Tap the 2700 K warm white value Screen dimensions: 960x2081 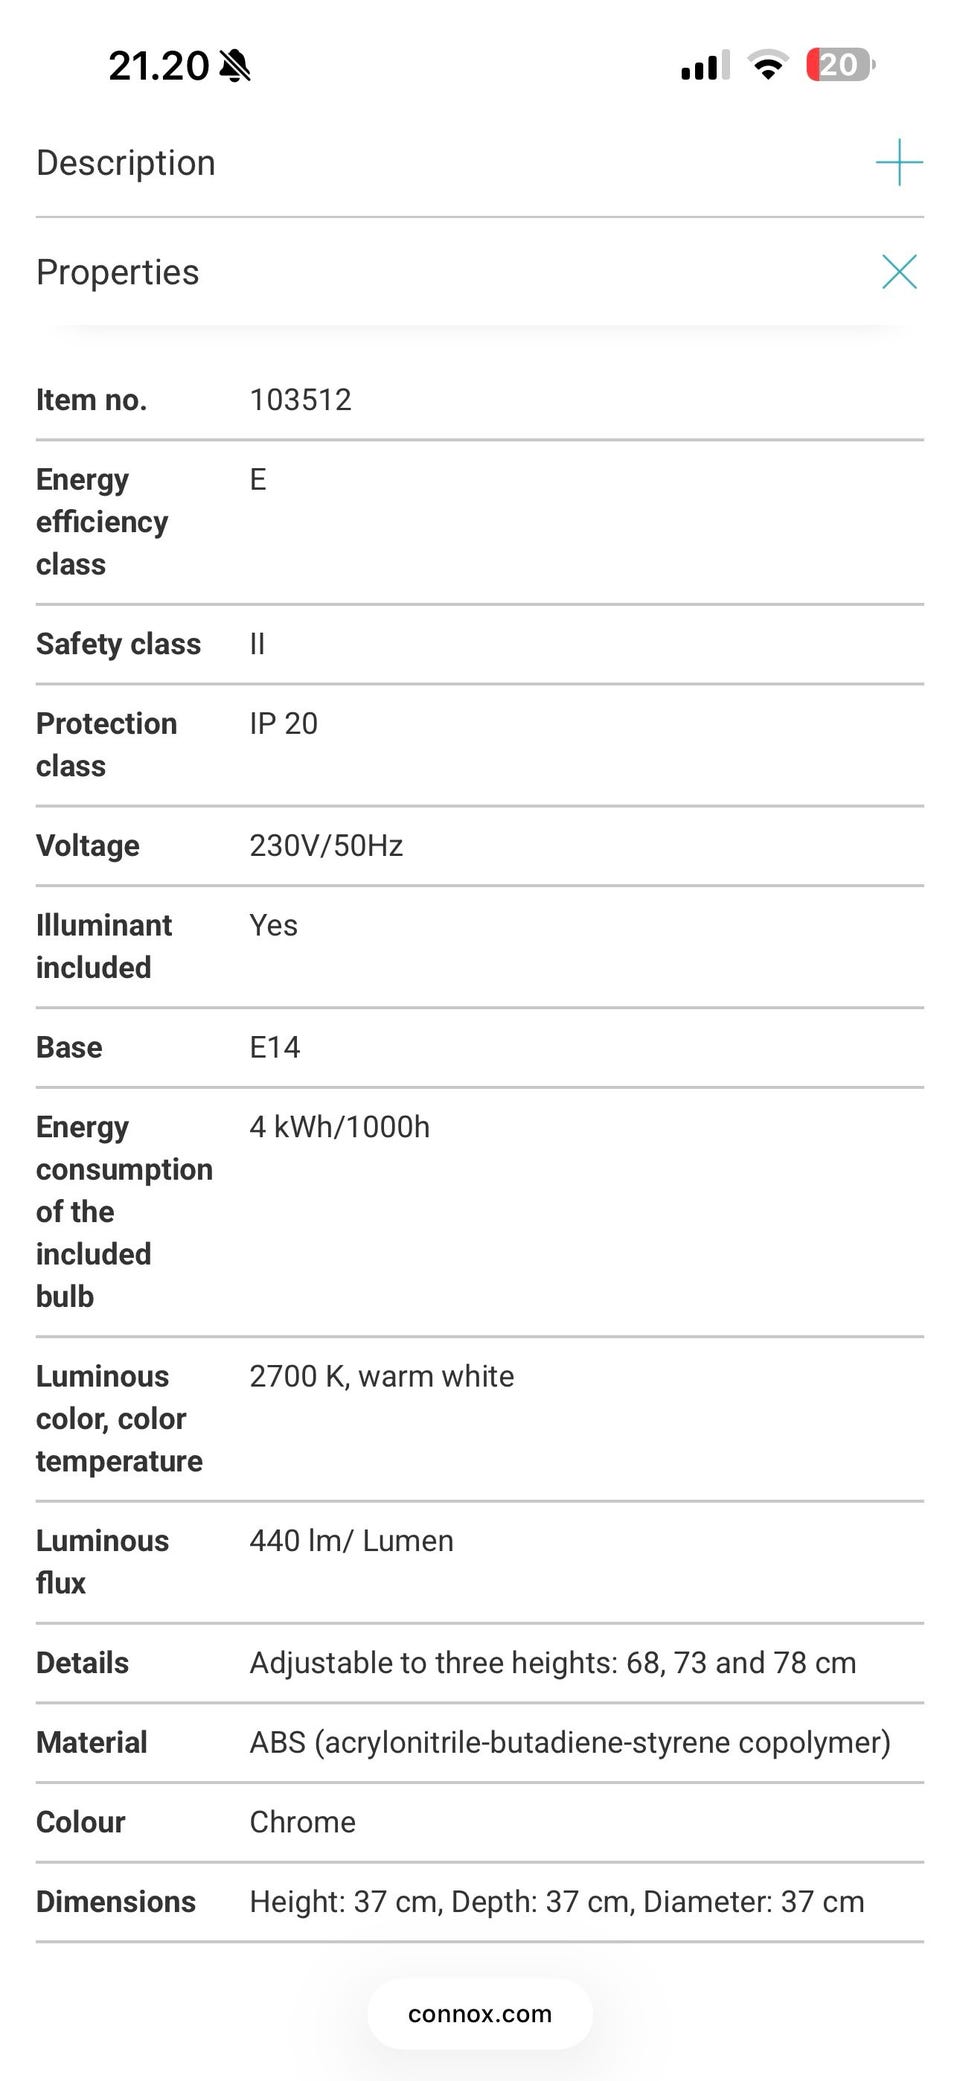pos(382,1377)
